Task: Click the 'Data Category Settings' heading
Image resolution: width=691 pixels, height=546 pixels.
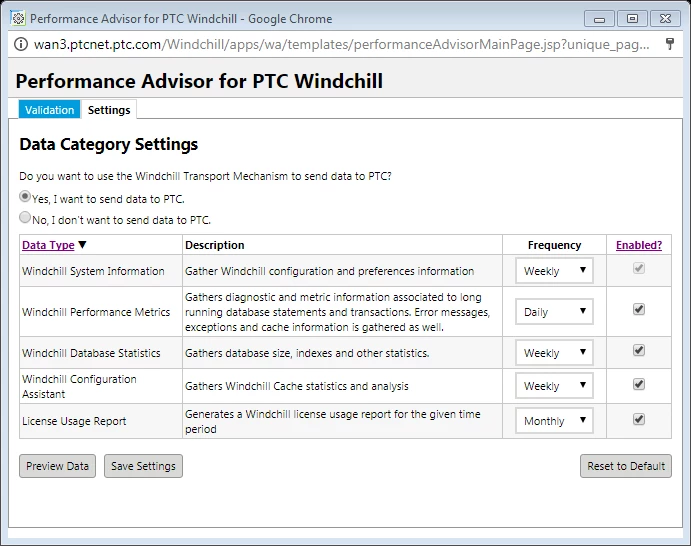Action: pyautogui.click(x=109, y=144)
